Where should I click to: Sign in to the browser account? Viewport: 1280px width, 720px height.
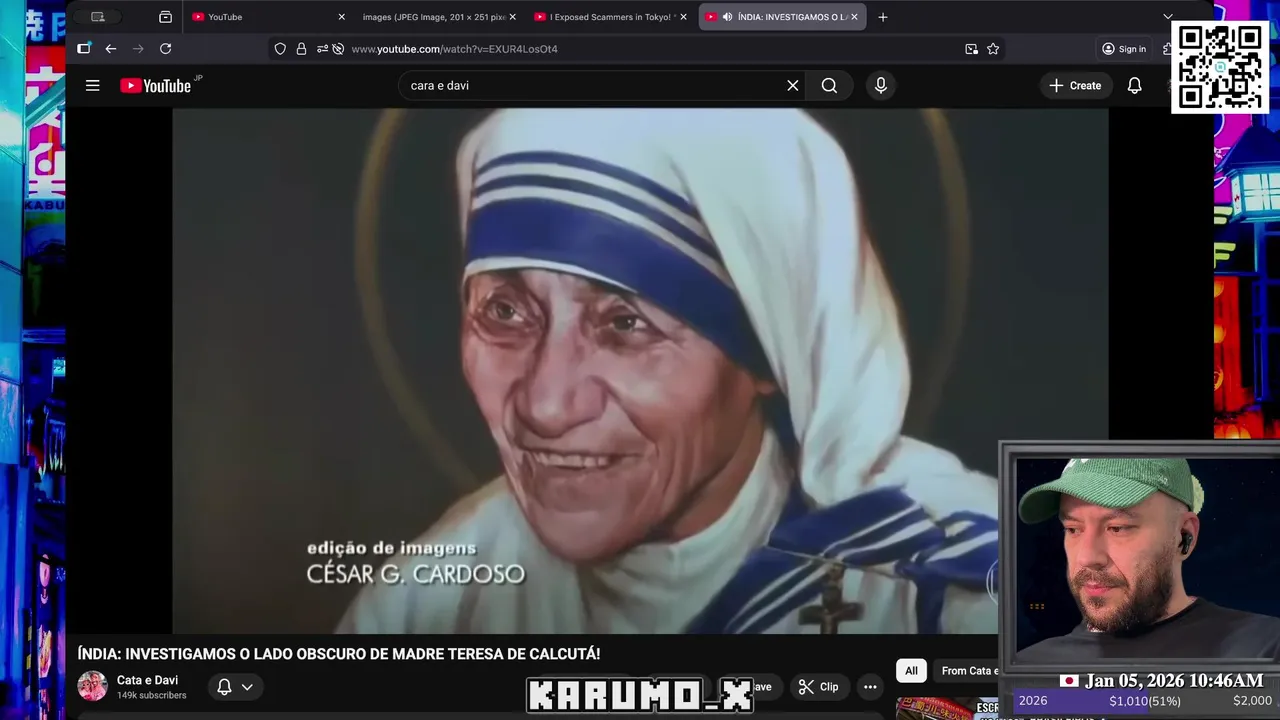(1124, 49)
